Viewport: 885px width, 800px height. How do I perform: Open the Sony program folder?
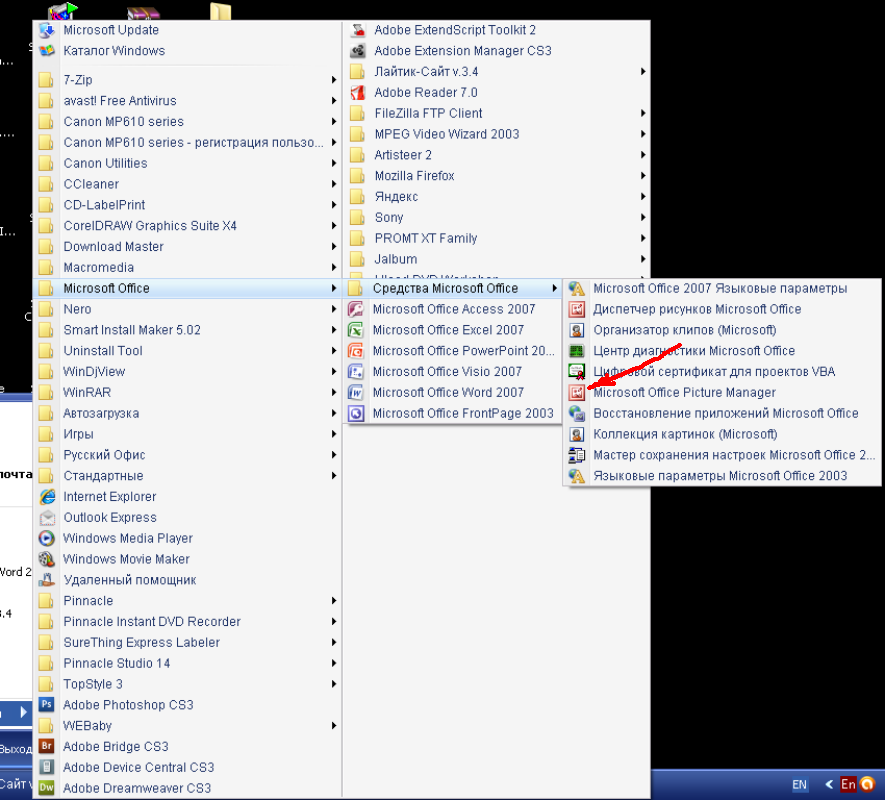pyautogui.click(x=496, y=217)
